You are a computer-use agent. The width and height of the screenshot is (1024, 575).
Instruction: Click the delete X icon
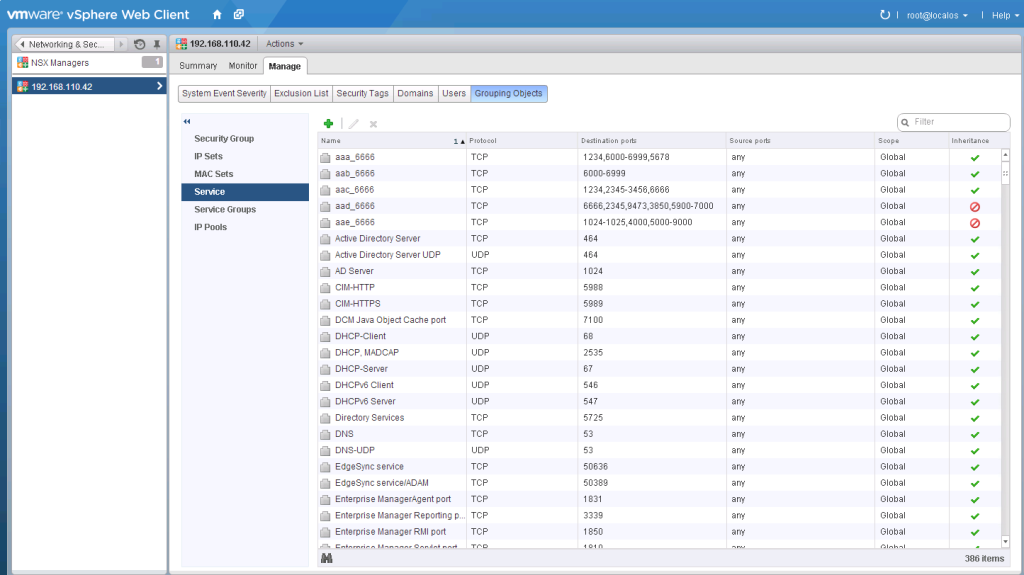point(374,124)
